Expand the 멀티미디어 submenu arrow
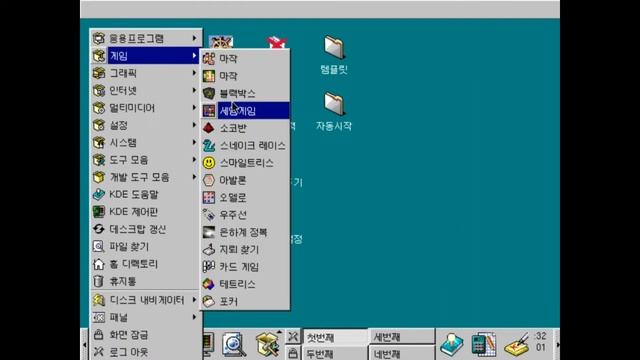Viewport: 640px width, 360px height. [x=194, y=108]
